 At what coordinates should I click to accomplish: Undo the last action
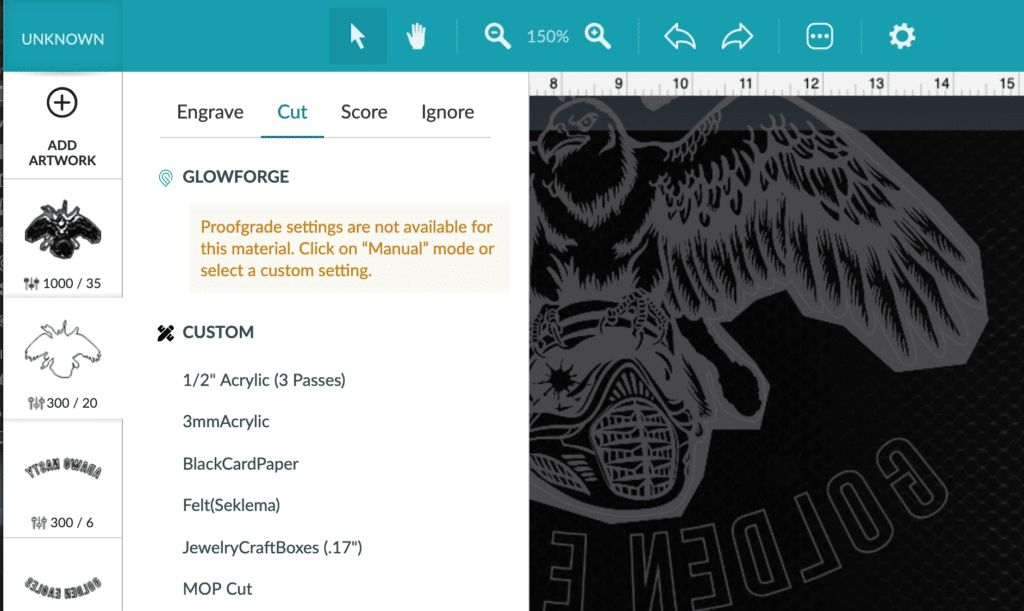click(680, 36)
